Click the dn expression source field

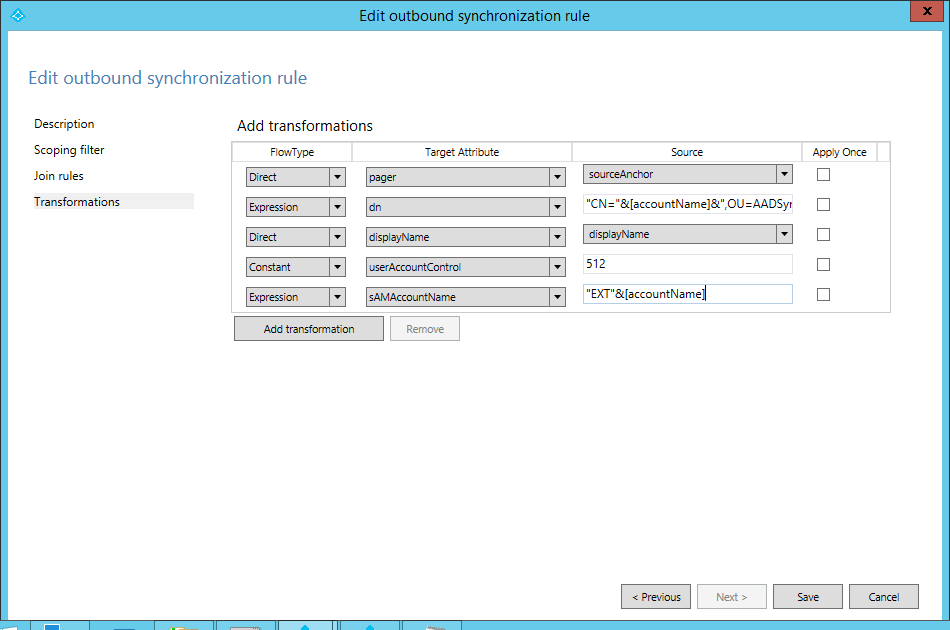[x=687, y=205]
